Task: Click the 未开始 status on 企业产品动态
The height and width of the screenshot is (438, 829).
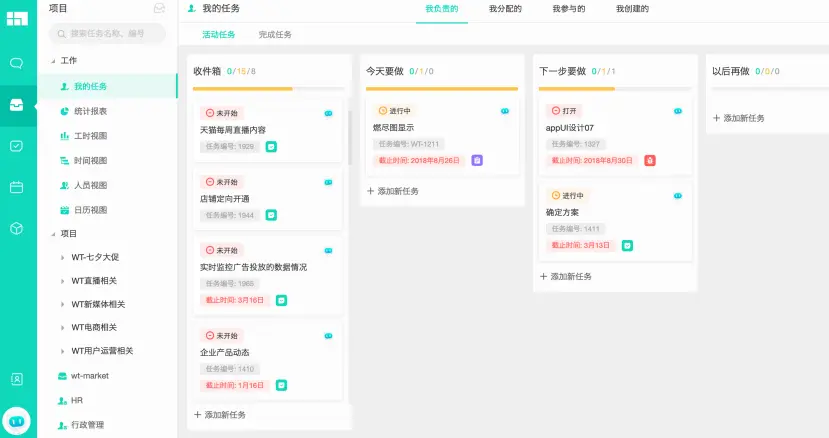Action: (x=222, y=335)
